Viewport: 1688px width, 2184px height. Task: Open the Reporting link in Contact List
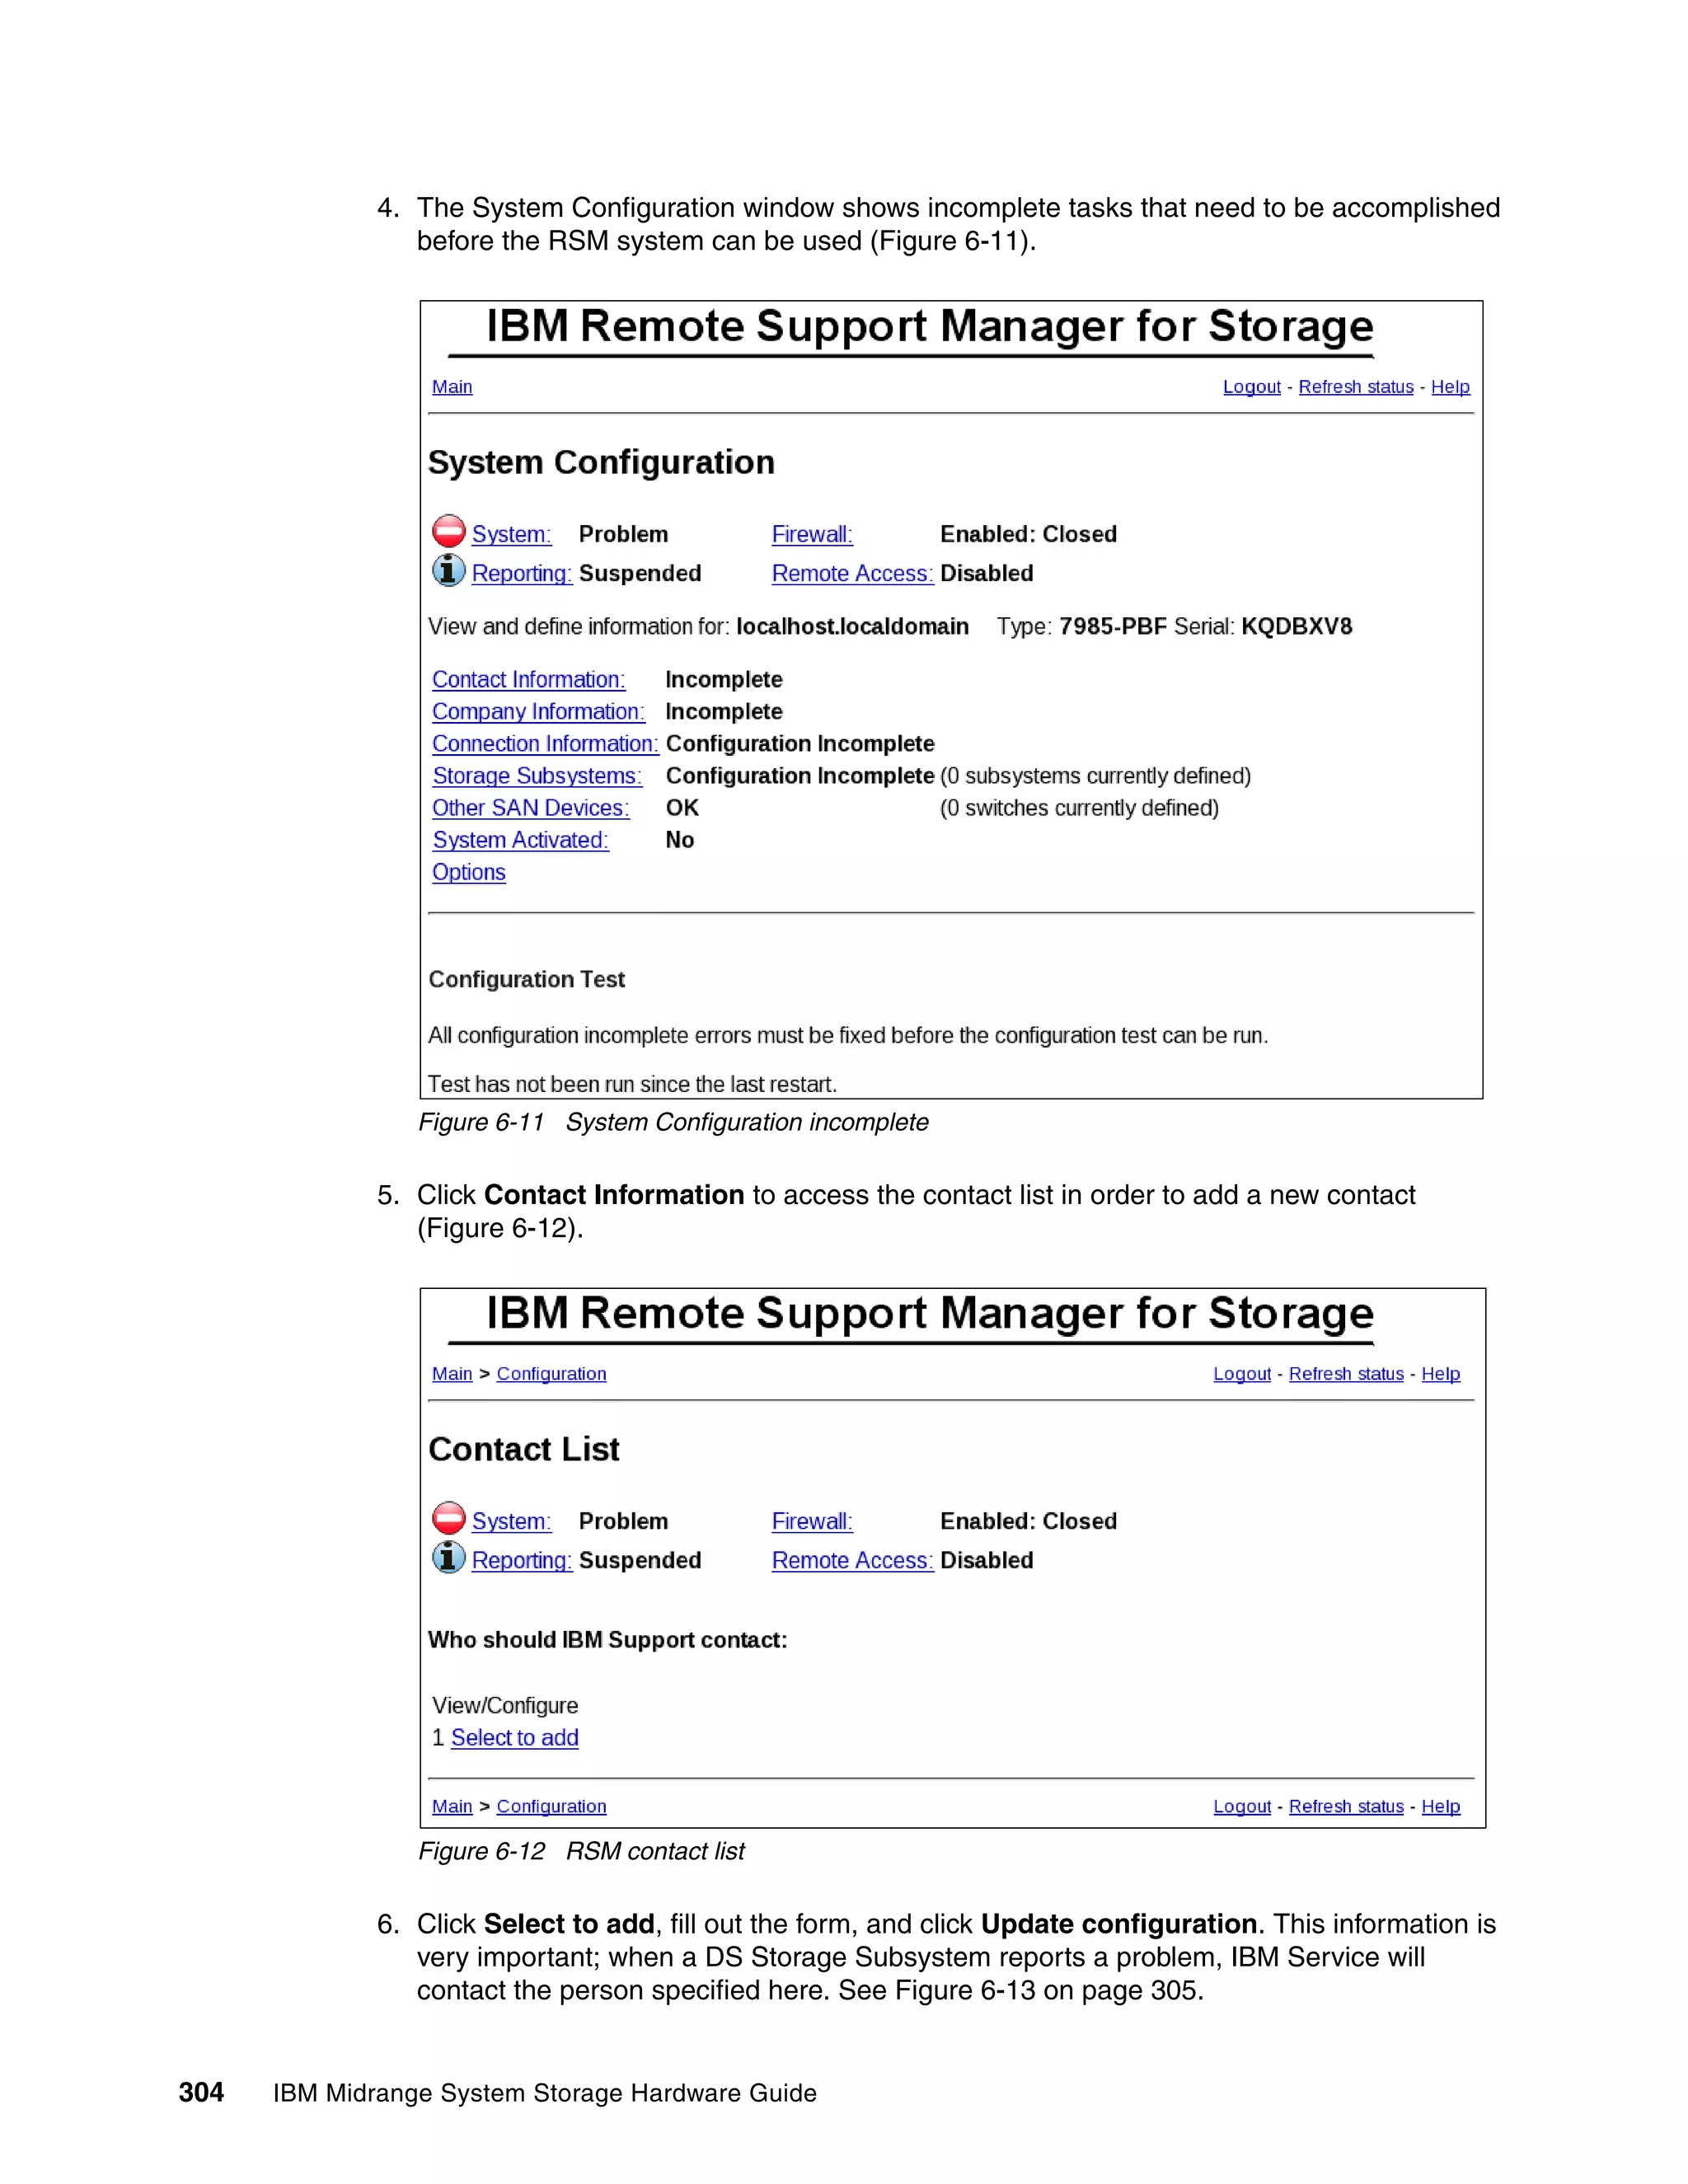[522, 1560]
